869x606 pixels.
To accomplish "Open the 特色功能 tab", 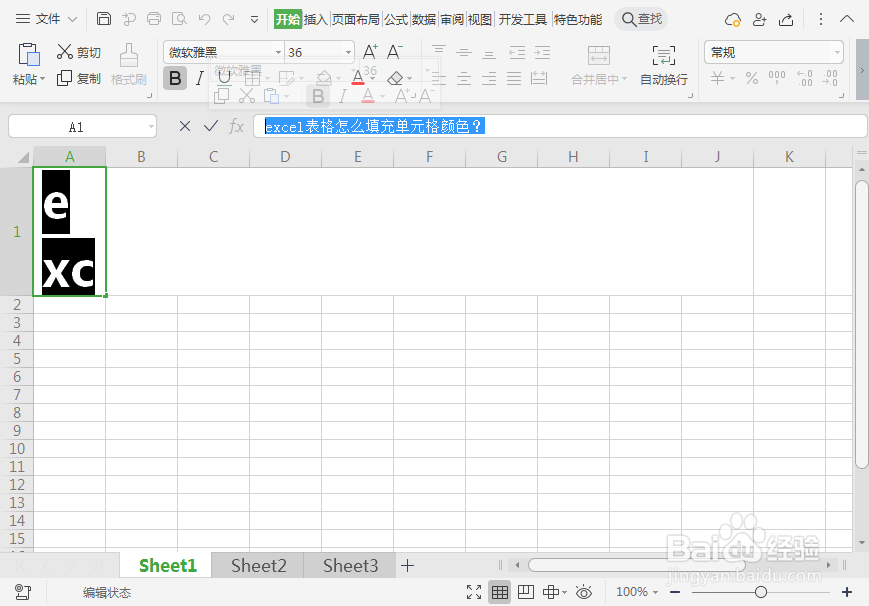I will [x=578, y=19].
